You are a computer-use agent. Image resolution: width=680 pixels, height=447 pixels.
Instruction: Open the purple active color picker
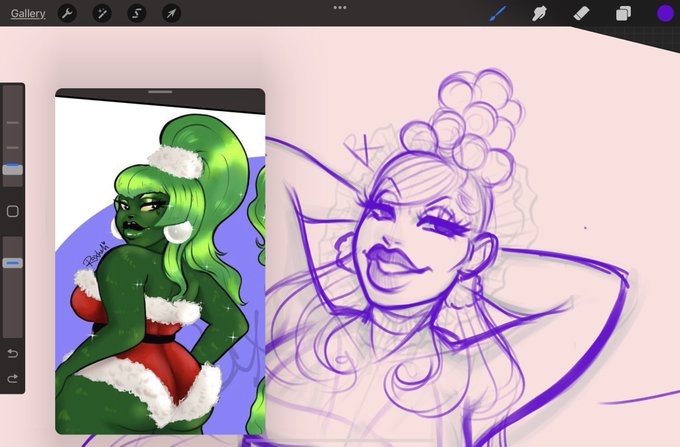(x=665, y=13)
